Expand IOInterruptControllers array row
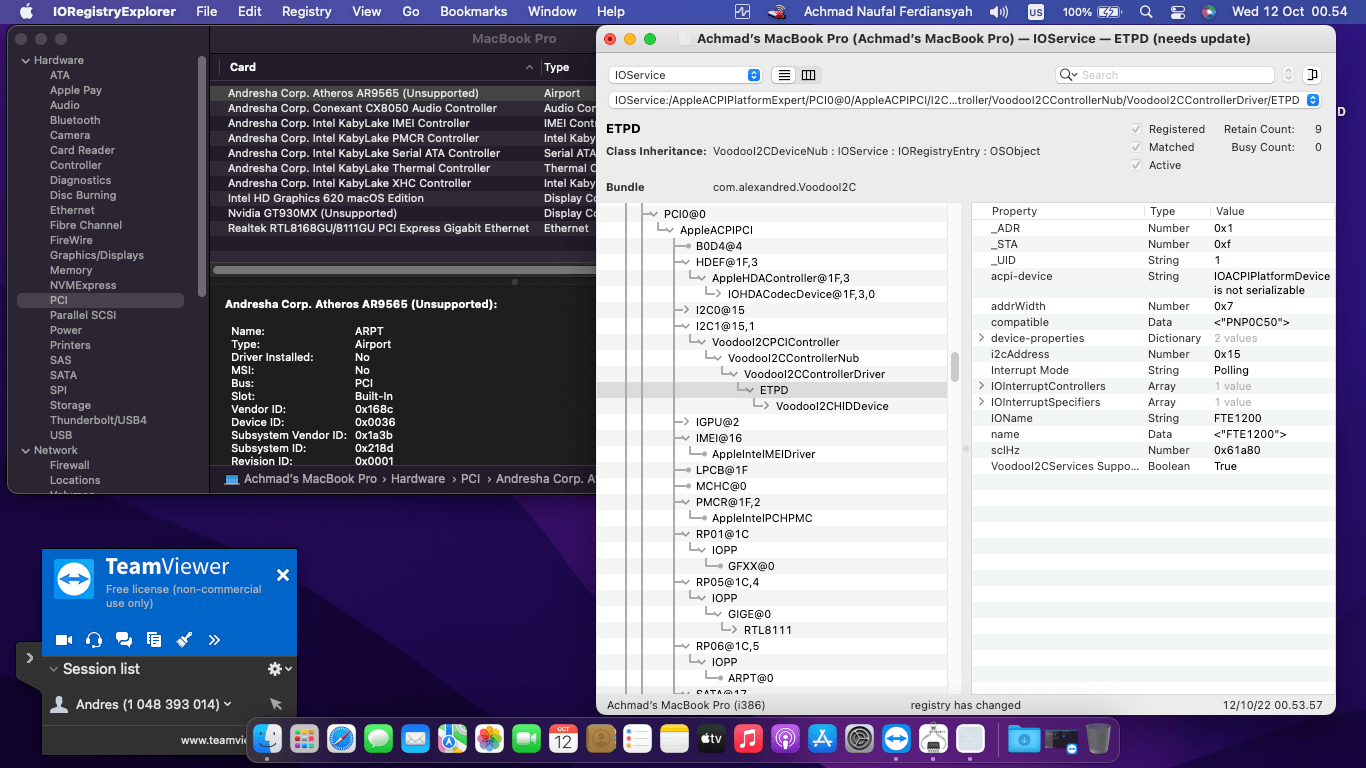 982,386
